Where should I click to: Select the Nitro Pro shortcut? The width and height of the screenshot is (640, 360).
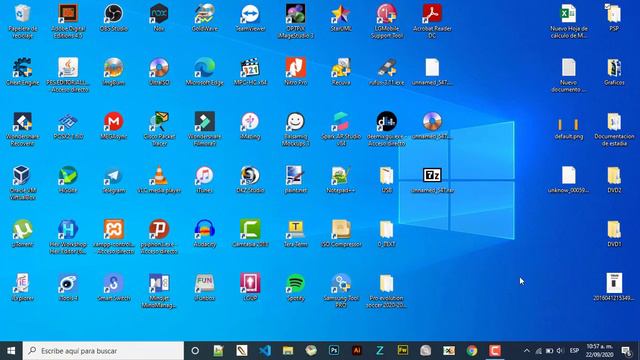[296, 71]
